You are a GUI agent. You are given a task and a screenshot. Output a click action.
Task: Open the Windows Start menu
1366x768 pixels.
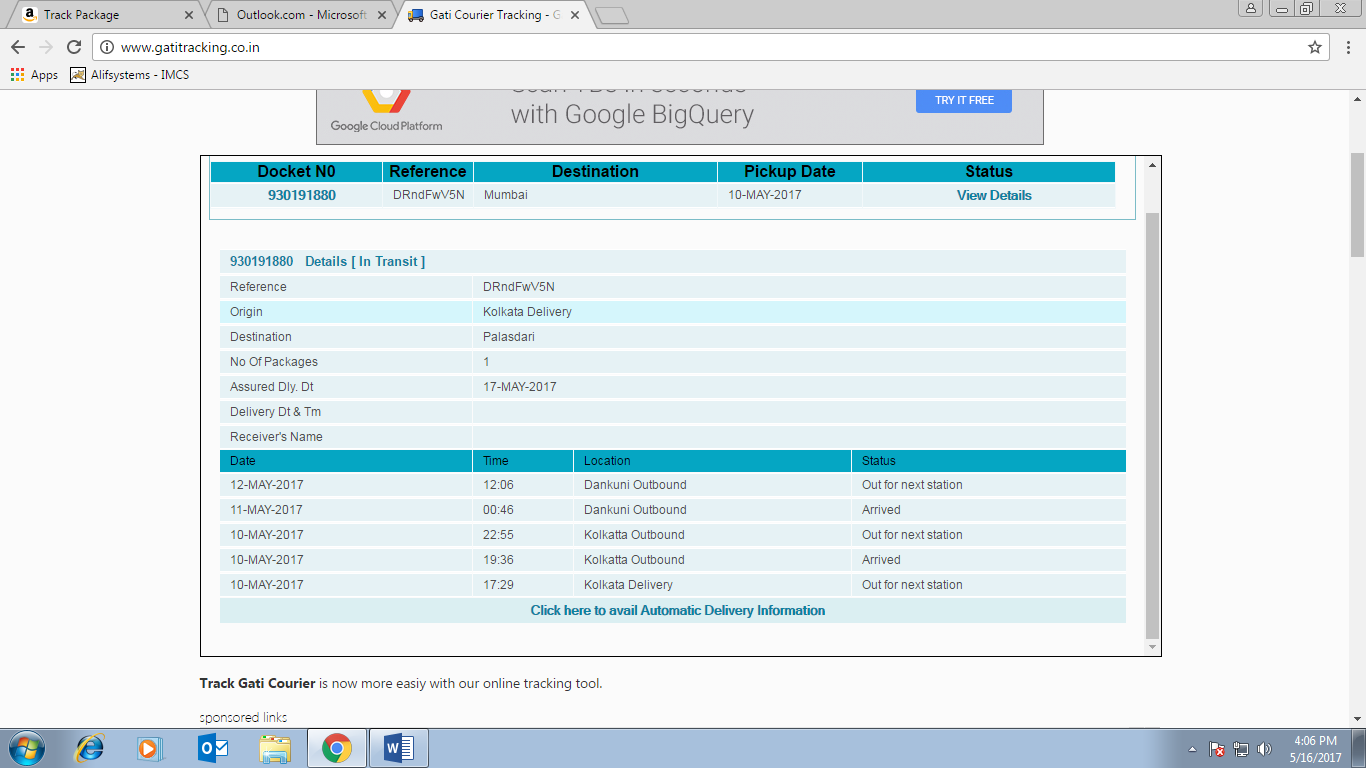(x=26, y=748)
